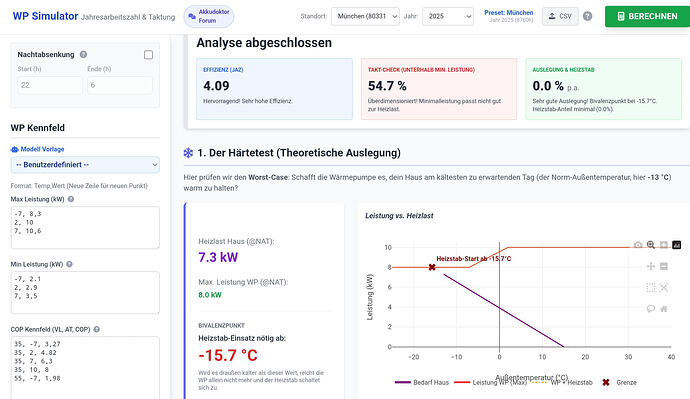Image resolution: width=690 pixels, height=399 pixels.
Task: Click the Effizienz (JAZ) result card
Action: click(275, 89)
